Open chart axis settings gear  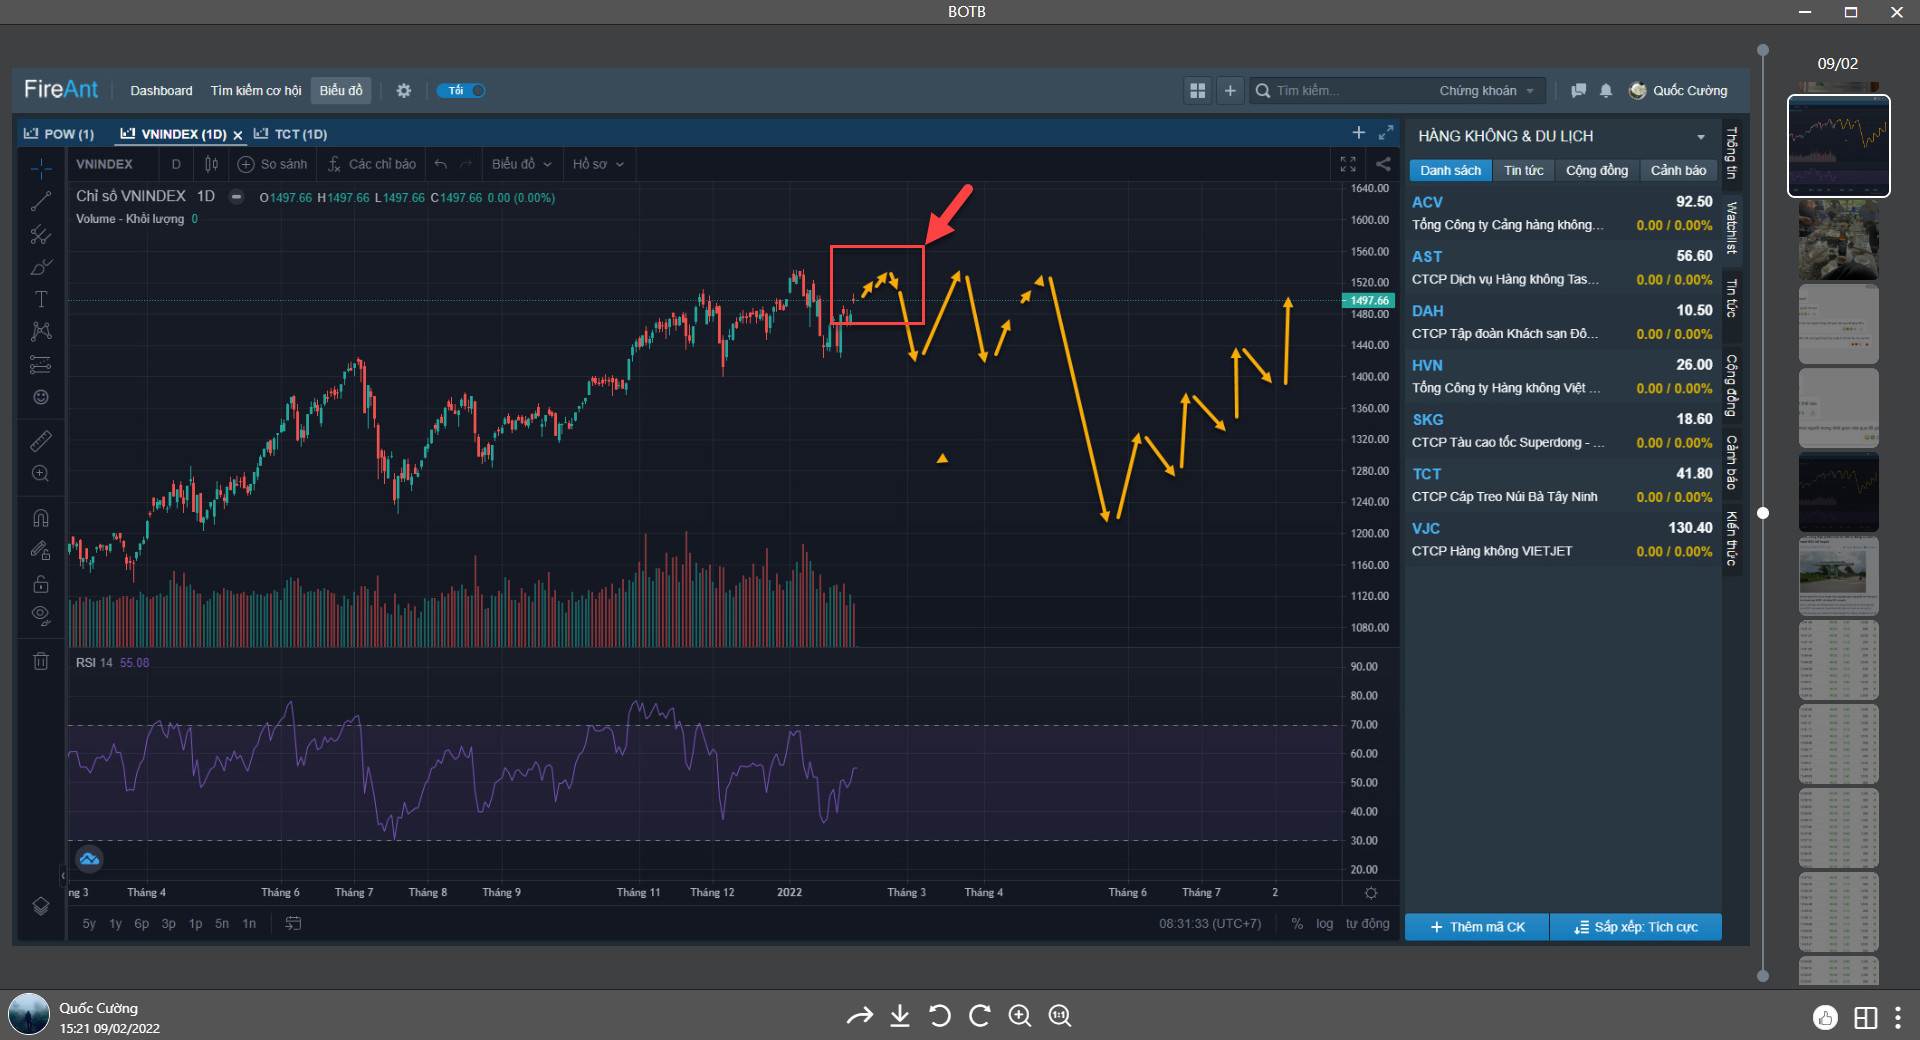(x=1371, y=893)
